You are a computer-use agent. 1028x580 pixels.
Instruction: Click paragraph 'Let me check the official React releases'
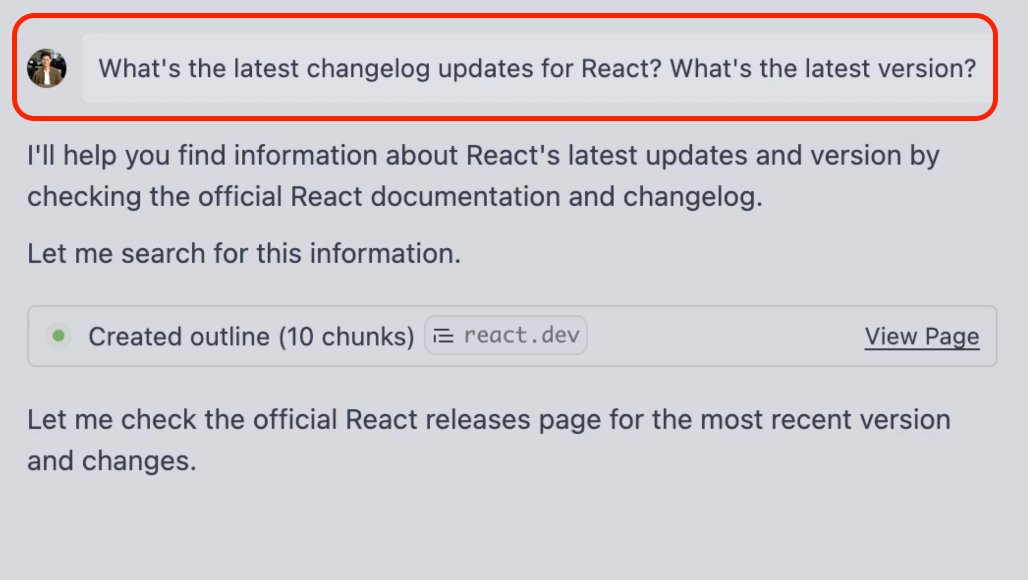[488, 440]
